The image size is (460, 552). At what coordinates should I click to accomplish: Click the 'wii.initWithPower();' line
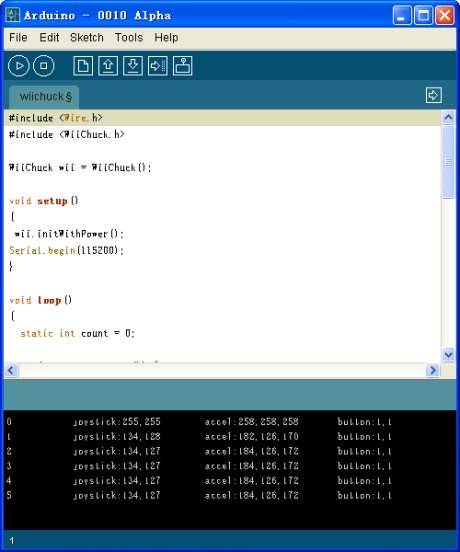[x=69, y=234]
